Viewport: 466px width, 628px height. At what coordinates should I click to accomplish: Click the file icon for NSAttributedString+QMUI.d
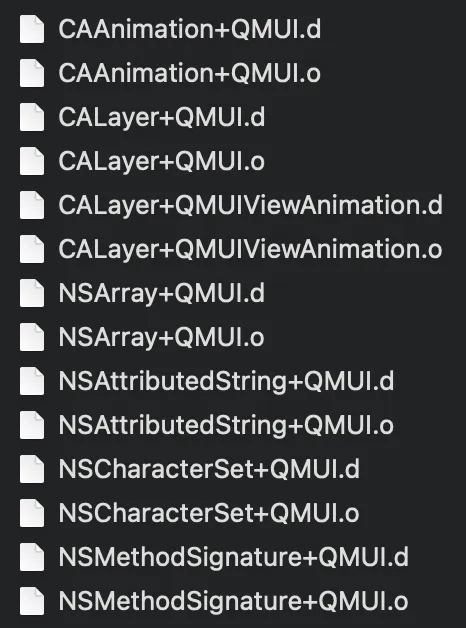(32, 382)
